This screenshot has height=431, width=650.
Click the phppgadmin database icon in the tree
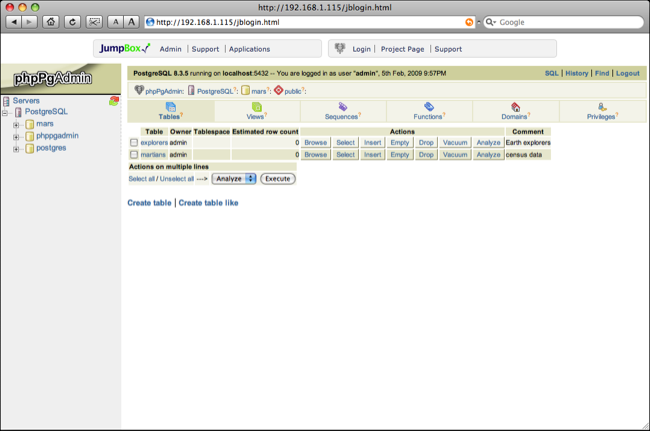click(x=29, y=136)
